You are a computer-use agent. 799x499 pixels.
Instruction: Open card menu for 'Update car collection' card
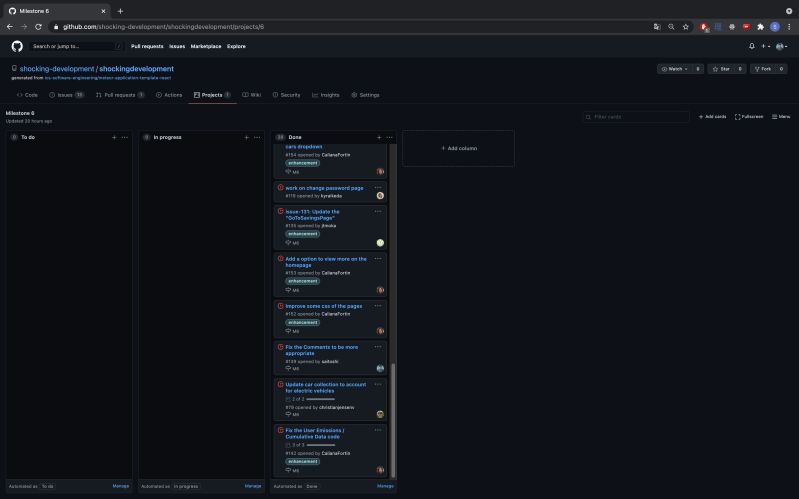point(378,384)
